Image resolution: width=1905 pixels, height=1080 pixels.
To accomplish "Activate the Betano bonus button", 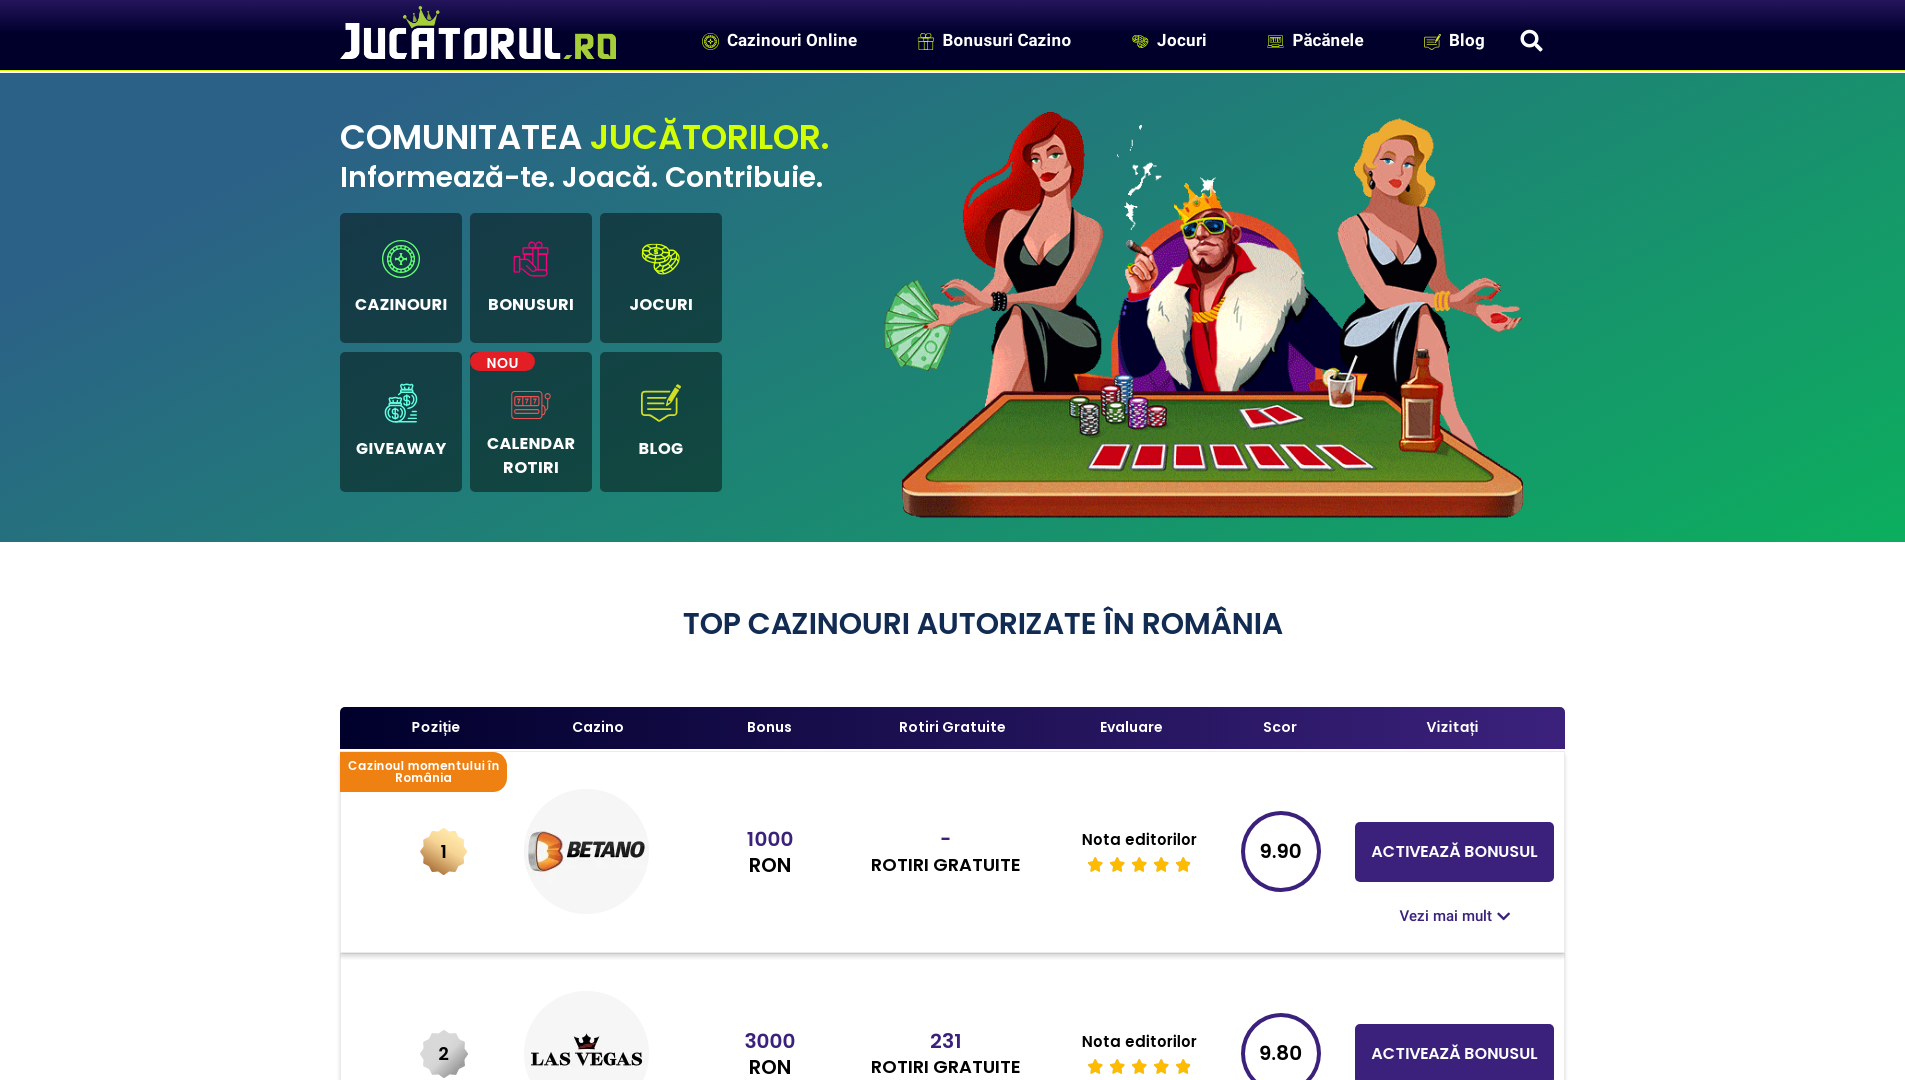I will (1454, 852).
